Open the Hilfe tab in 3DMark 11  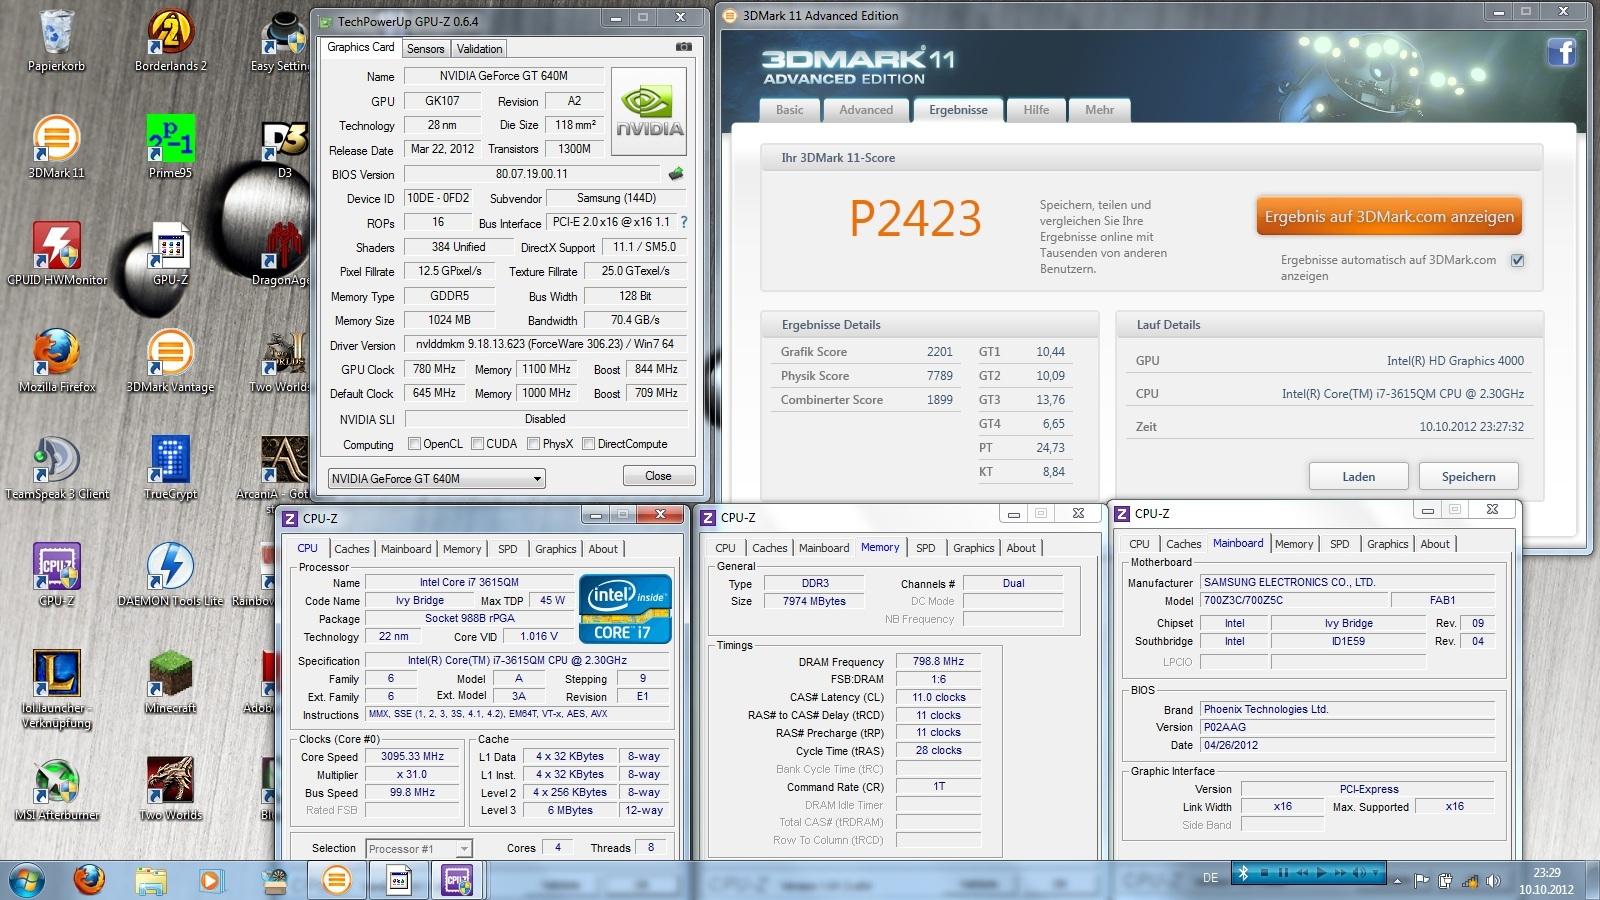(1036, 110)
